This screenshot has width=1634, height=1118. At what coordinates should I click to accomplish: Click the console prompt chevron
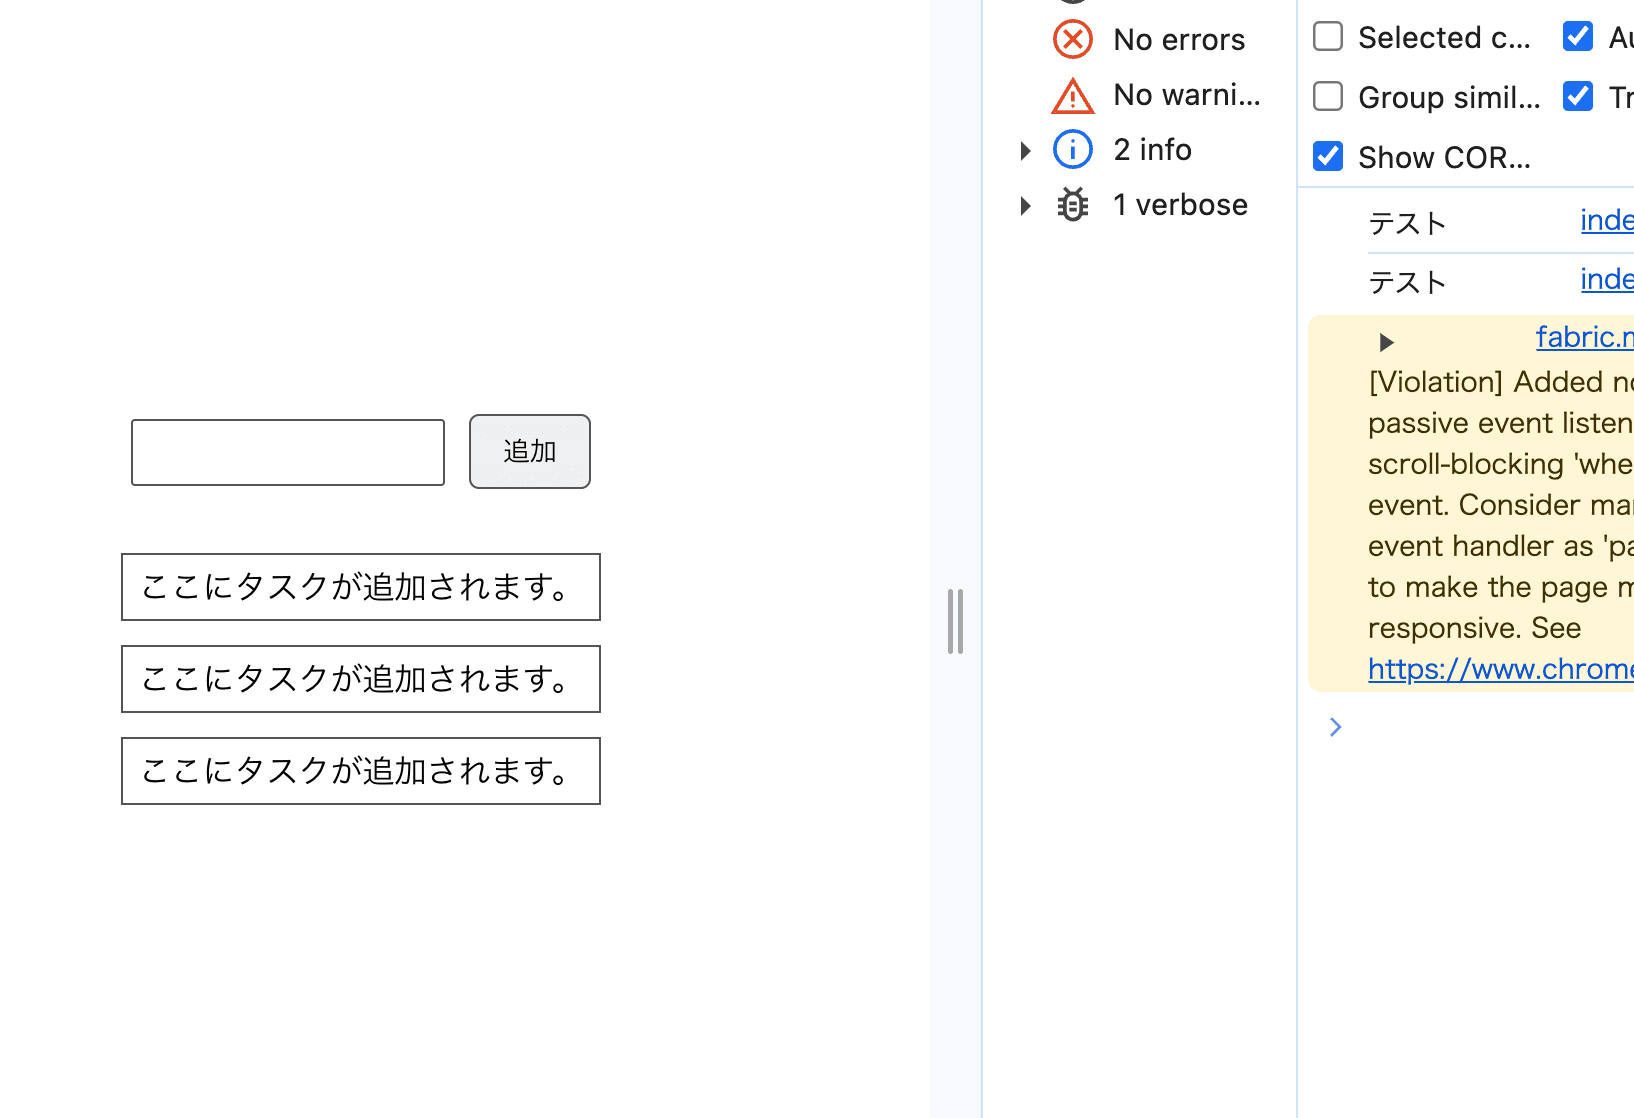coord(1335,727)
